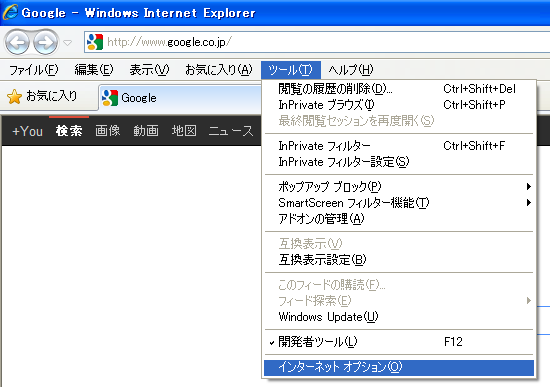
Task: Open the 表示(V) menu
Action: (x=149, y=70)
